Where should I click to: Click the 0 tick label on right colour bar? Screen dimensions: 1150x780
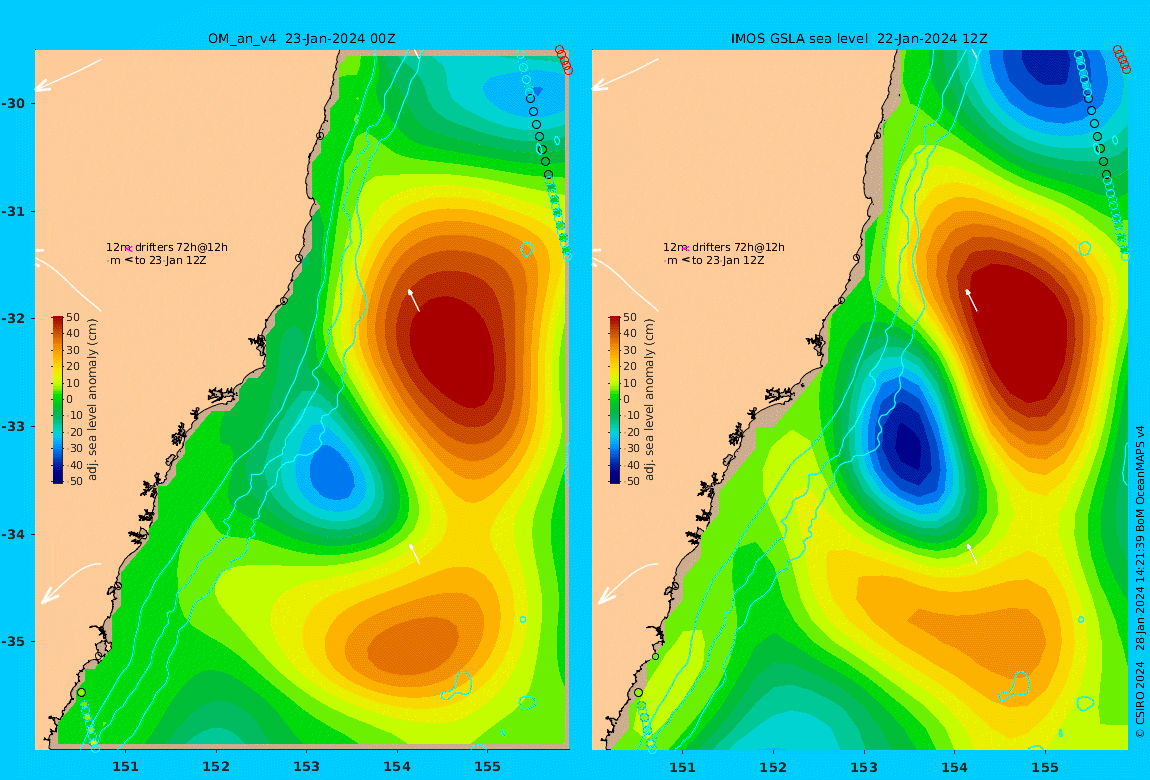(x=626, y=400)
